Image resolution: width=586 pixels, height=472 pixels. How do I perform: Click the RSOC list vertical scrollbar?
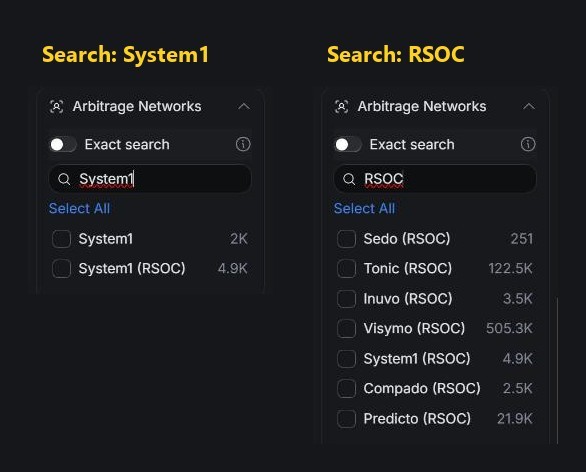pyautogui.click(x=557, y=370)
